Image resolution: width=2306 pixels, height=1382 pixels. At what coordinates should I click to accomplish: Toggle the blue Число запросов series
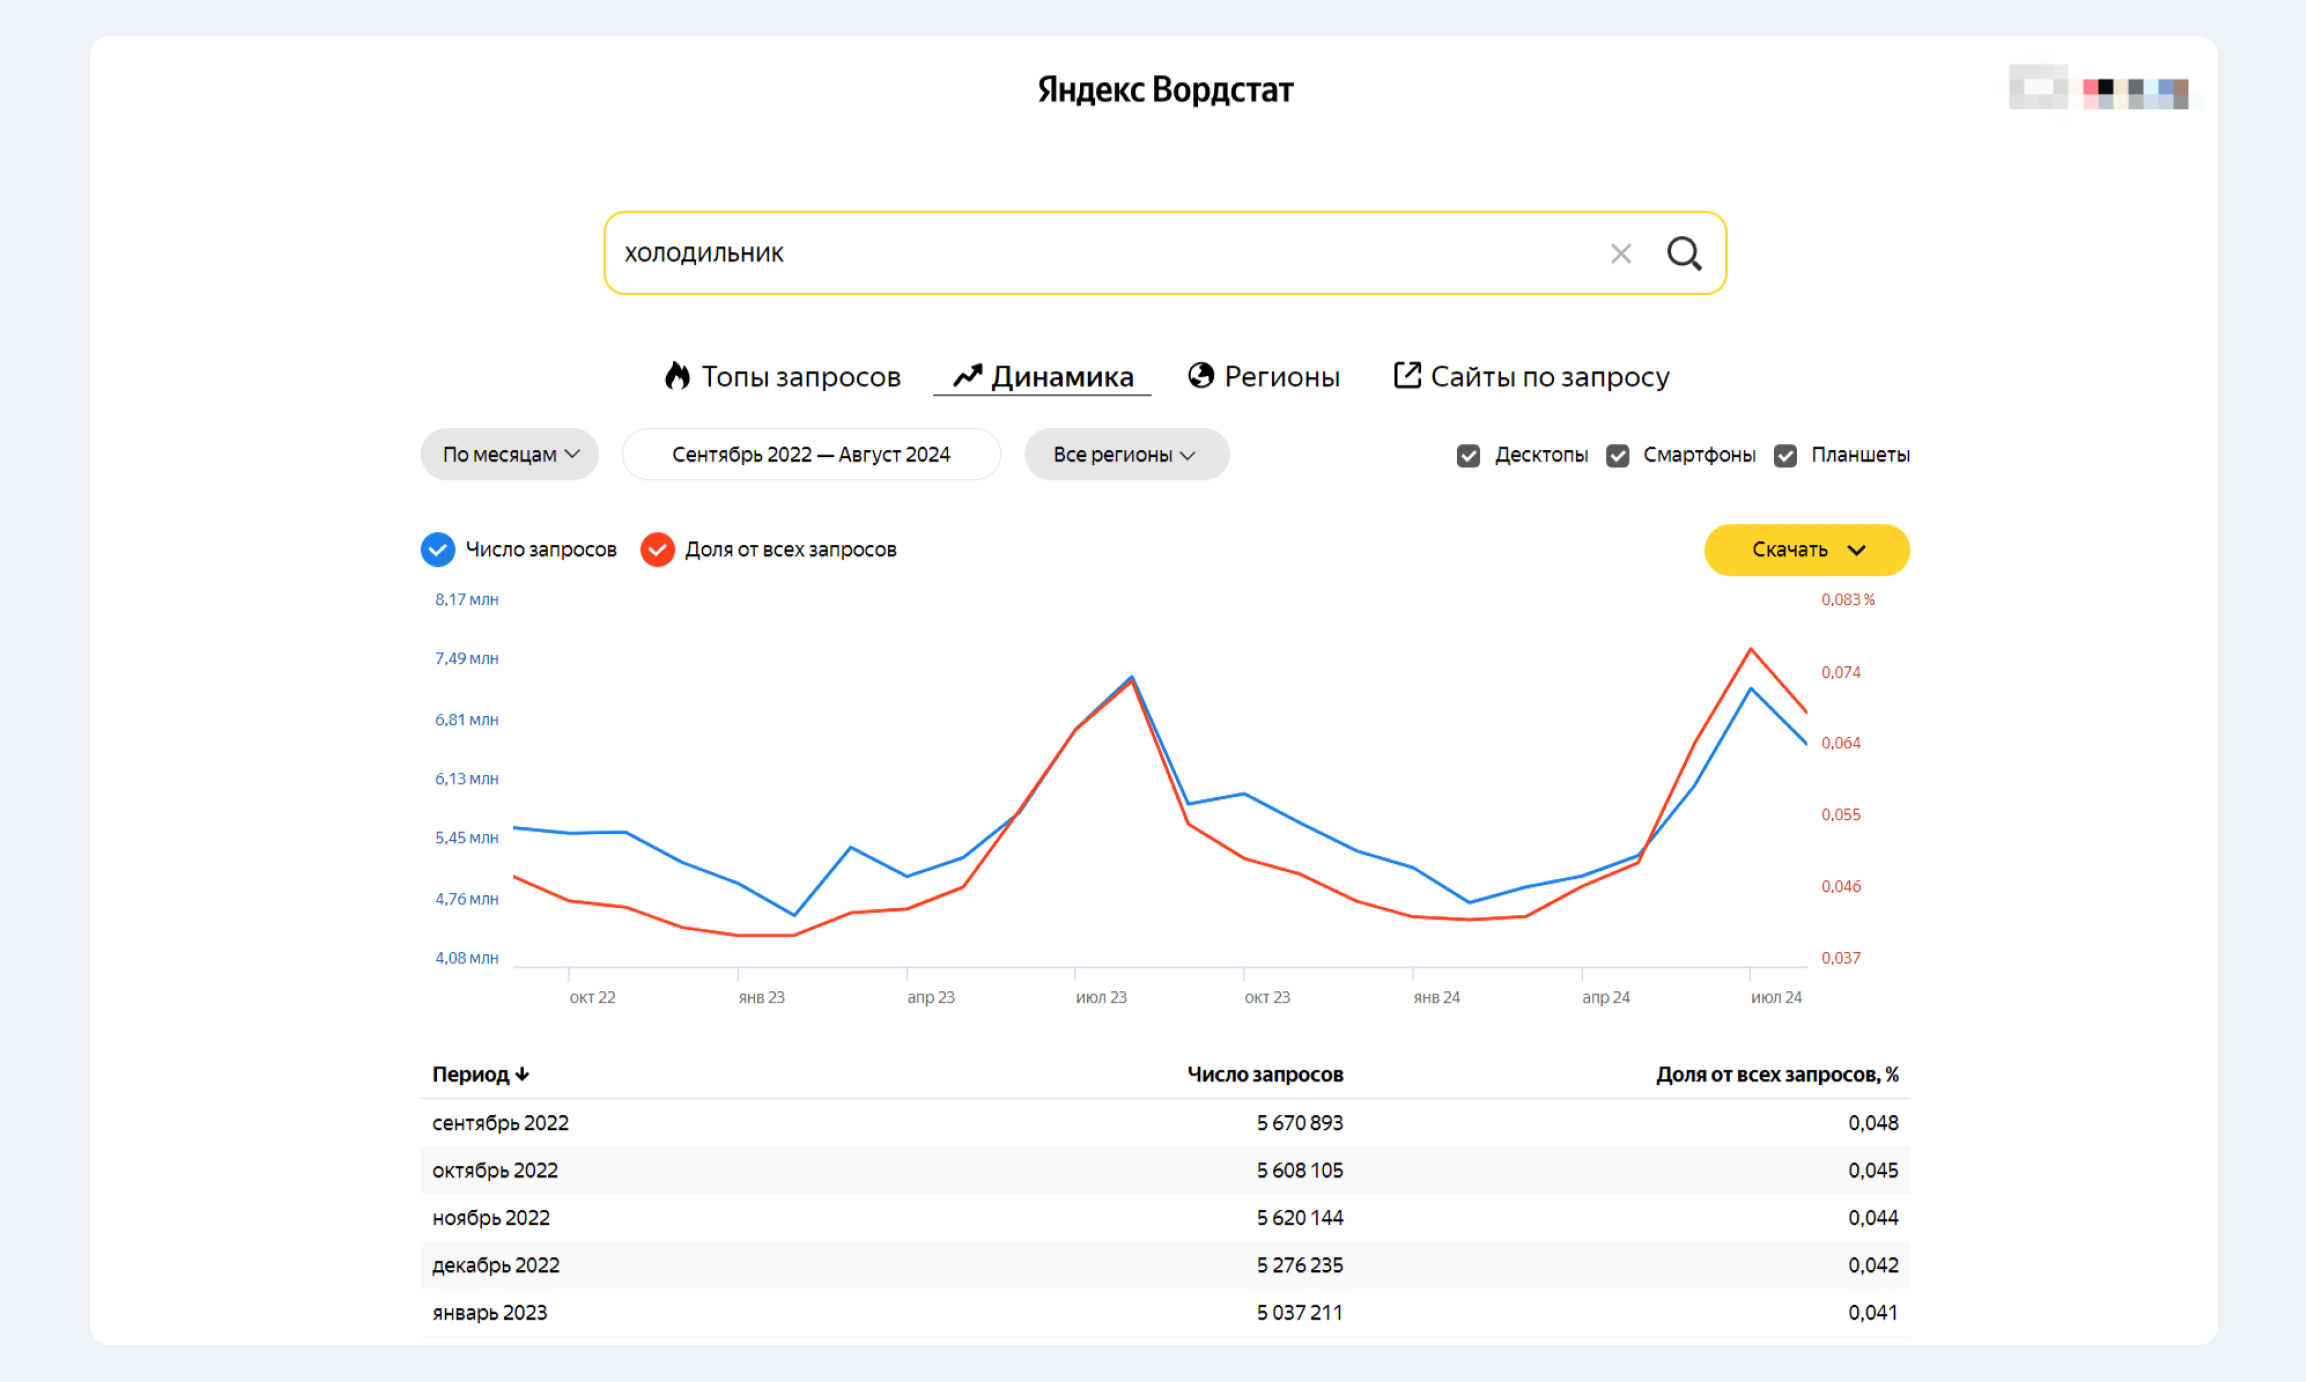tap(438, 550)
